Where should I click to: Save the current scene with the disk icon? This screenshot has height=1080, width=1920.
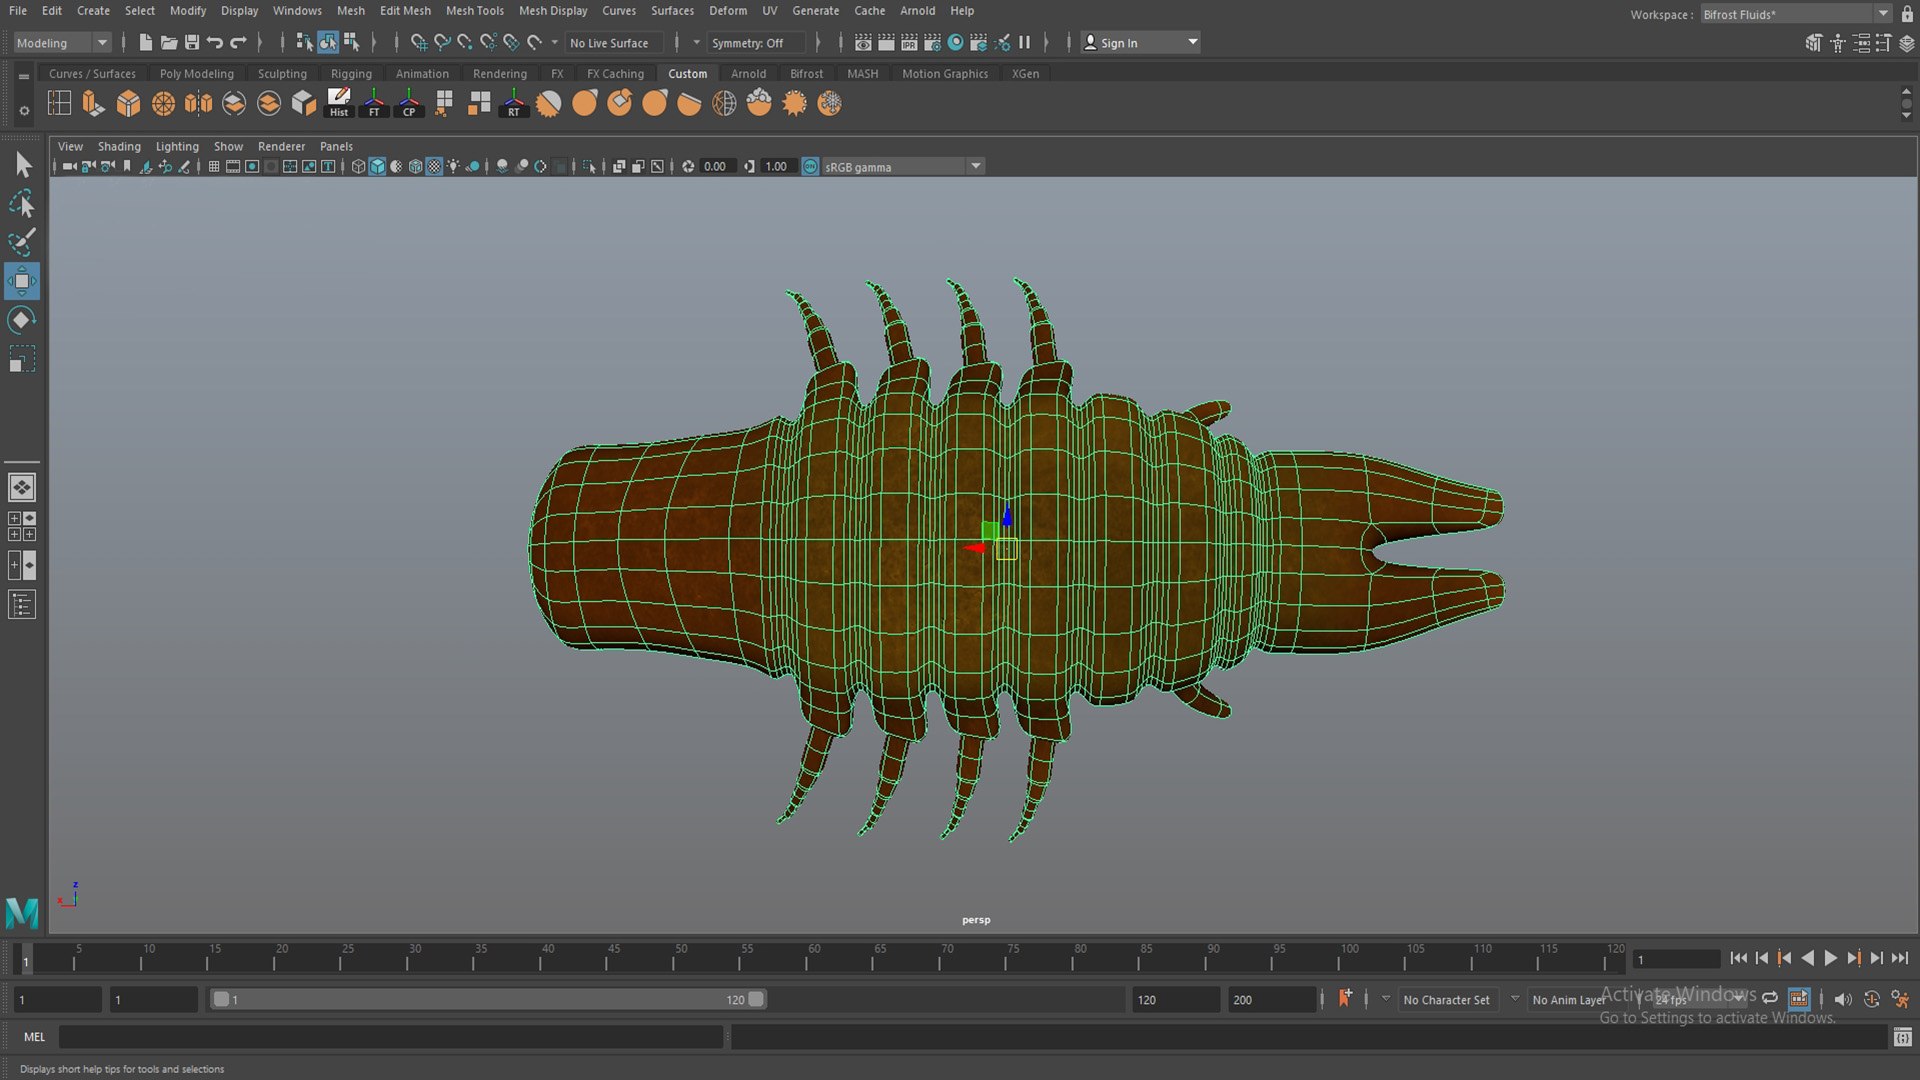pos(192,42)
